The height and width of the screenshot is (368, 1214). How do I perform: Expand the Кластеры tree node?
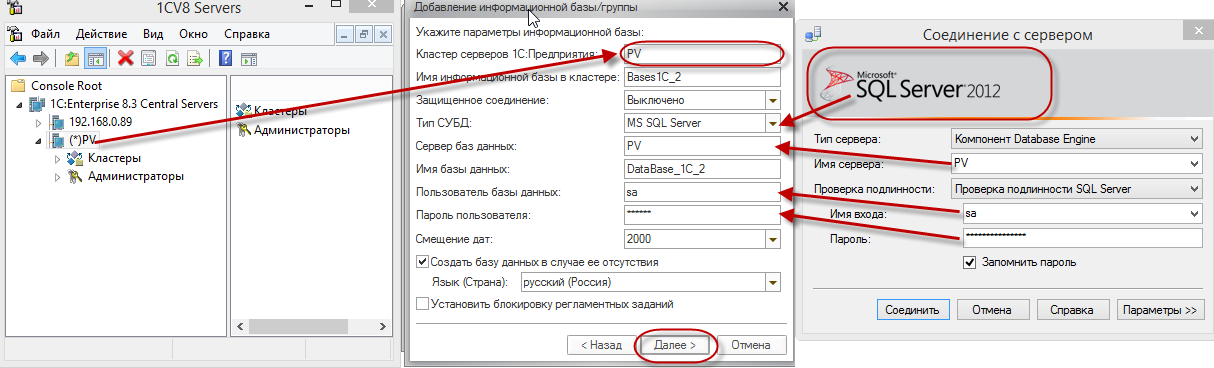click(58, 158)
